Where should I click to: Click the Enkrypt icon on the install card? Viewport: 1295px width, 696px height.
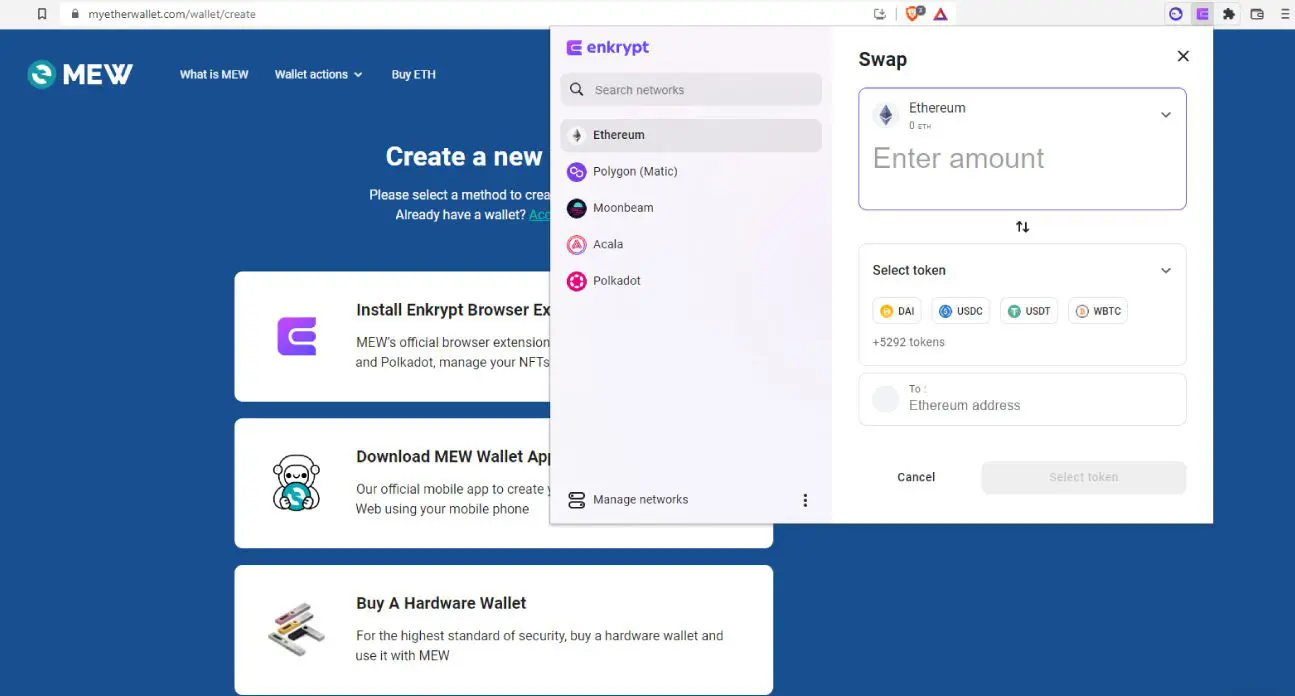297,337
